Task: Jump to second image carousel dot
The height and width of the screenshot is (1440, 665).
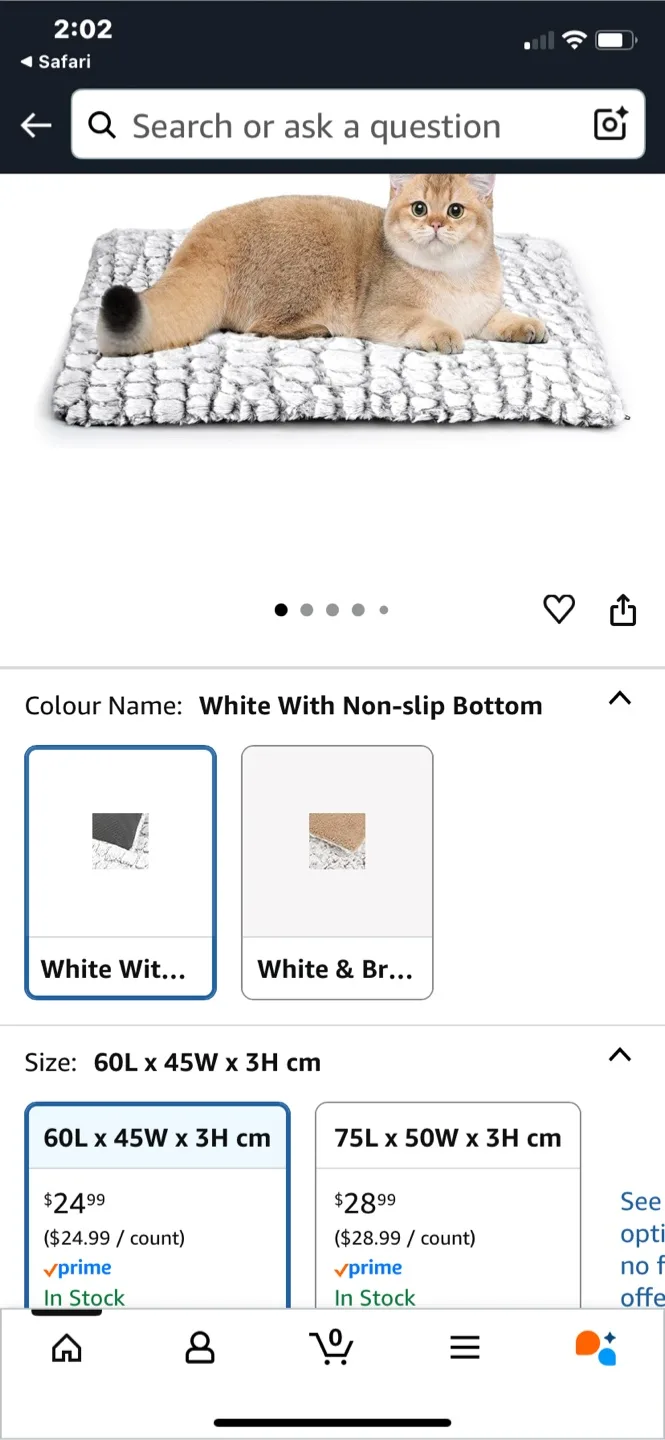Action: pos(307,610)
